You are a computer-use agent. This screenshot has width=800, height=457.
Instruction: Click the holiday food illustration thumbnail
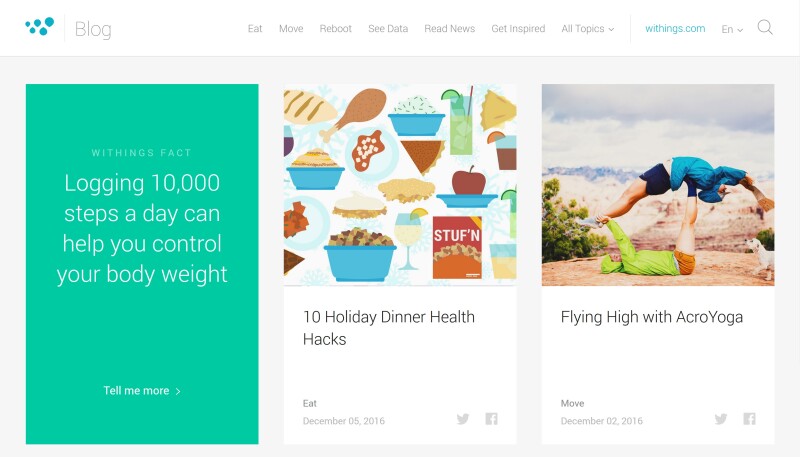(x=400, y=185)
